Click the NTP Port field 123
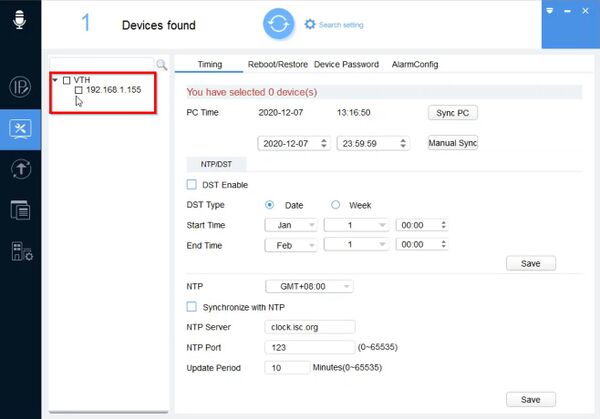 point(310,347)
